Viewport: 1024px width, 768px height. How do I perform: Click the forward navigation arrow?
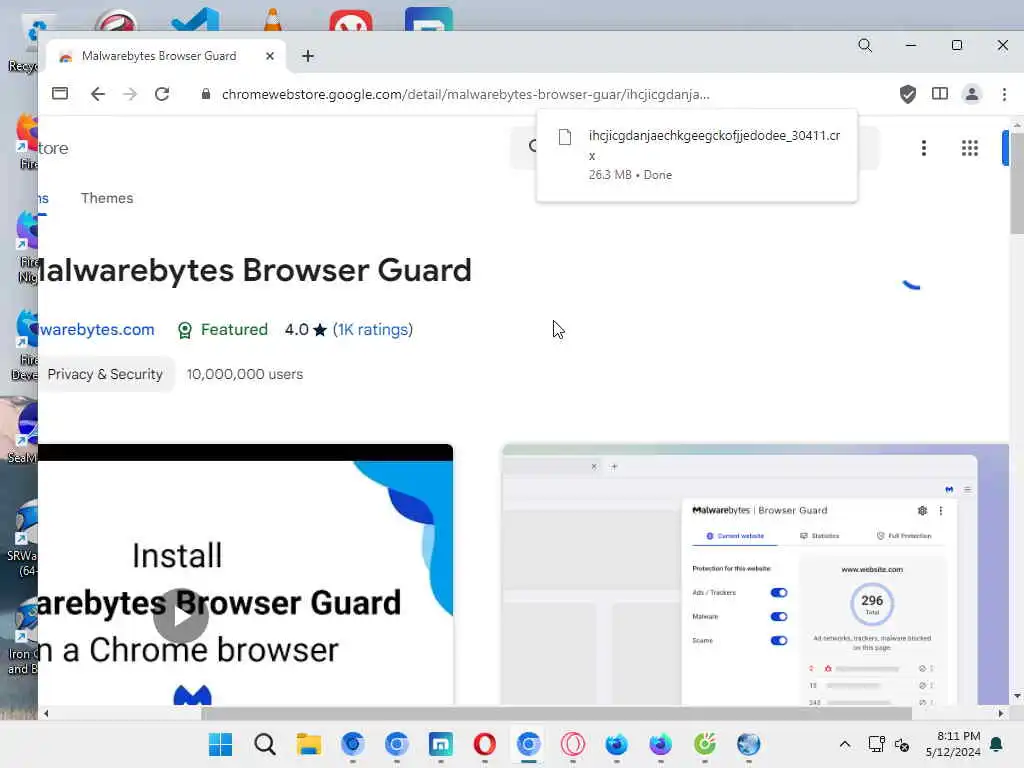tap(130, 94)
